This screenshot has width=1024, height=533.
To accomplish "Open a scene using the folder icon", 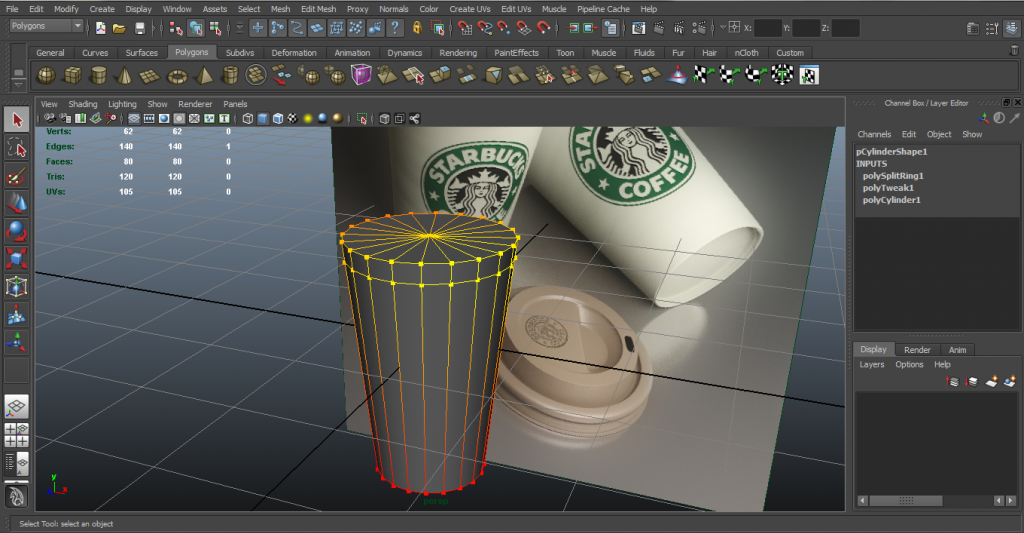I will click(x=119, y=28).
